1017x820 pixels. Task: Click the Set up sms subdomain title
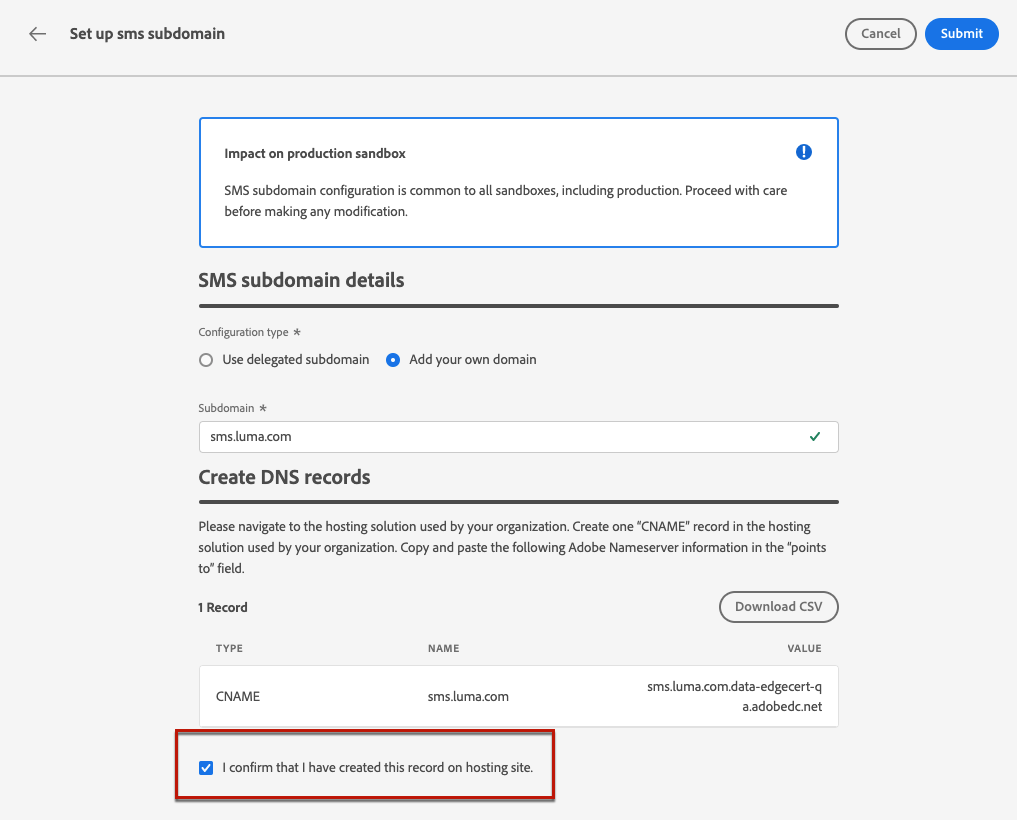point(147,34)
